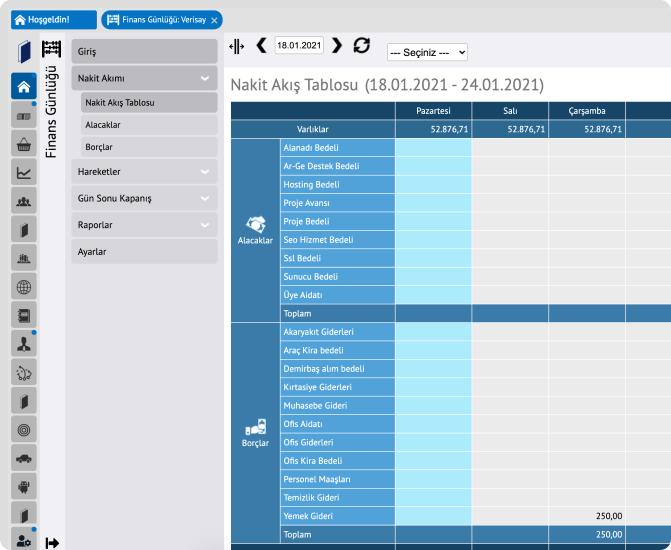Select Nakit Akış Tablosu submenu item
Screen dimensions: 671x550
pyautogui.click(x=149, y=103)
